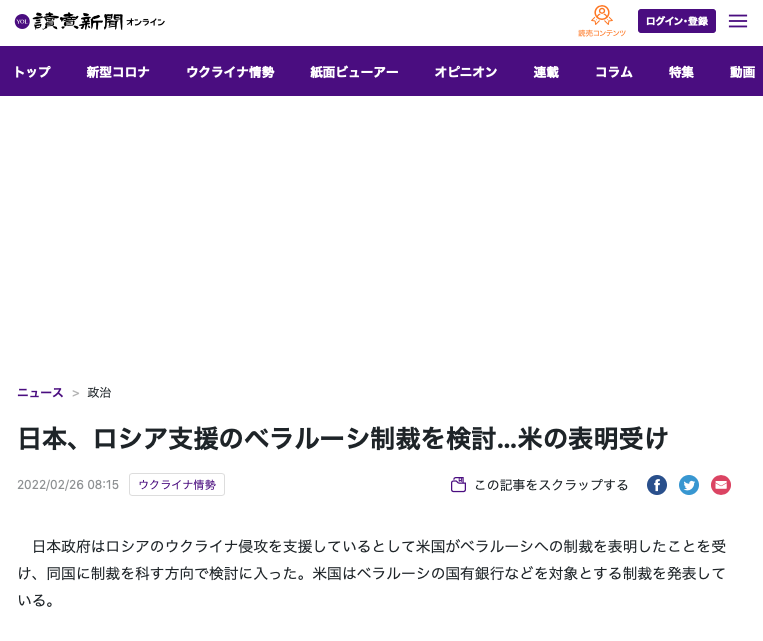The height and width of the screenshot is (641, 763).
Task: Select 特集 in the navigation bar
Action: pyautogui.click(x=681, y=72)
